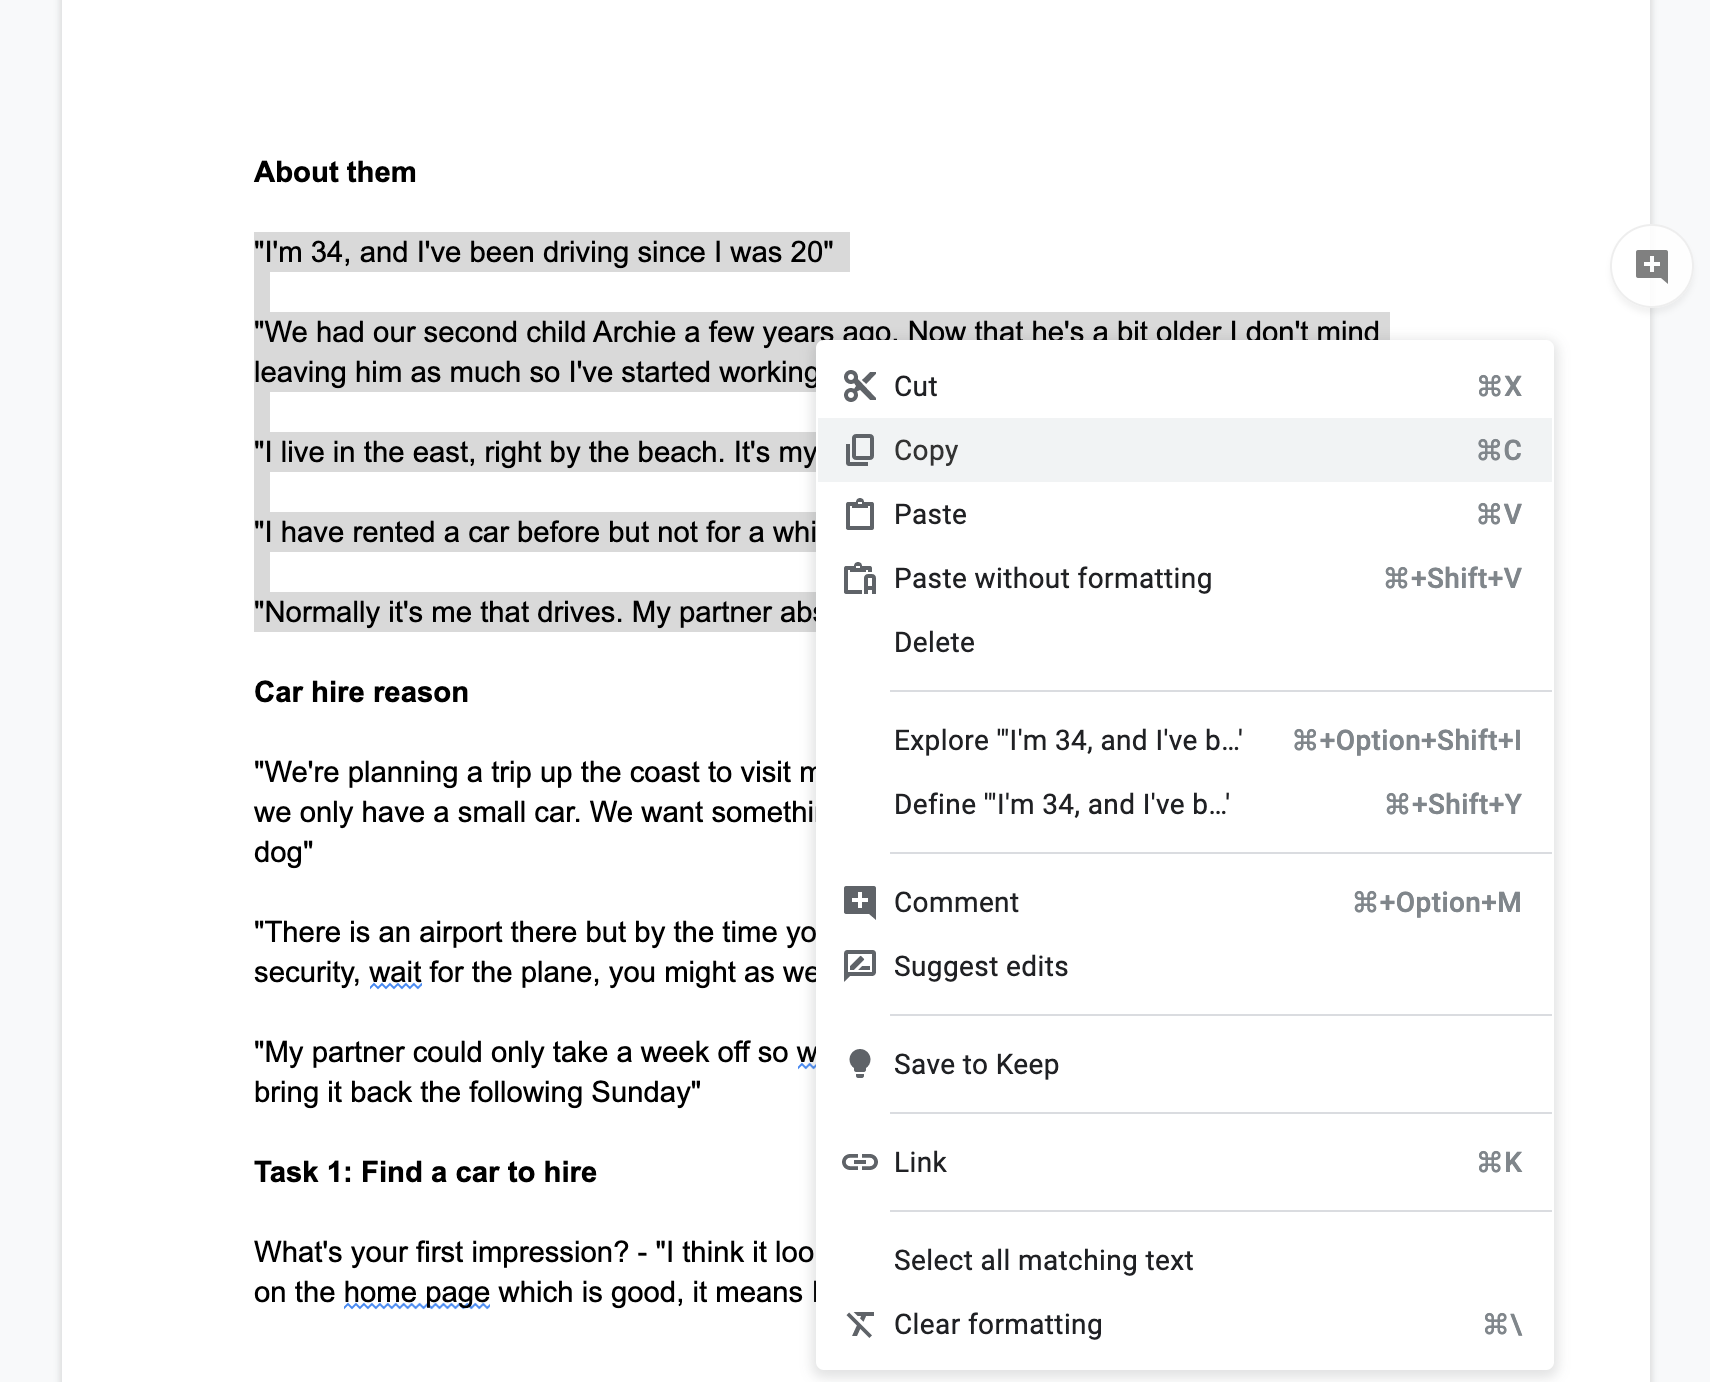The width and height of the screenshot is (1710, 1382).
Task: Click the chain Link icon
Action: pos(860,1162)
